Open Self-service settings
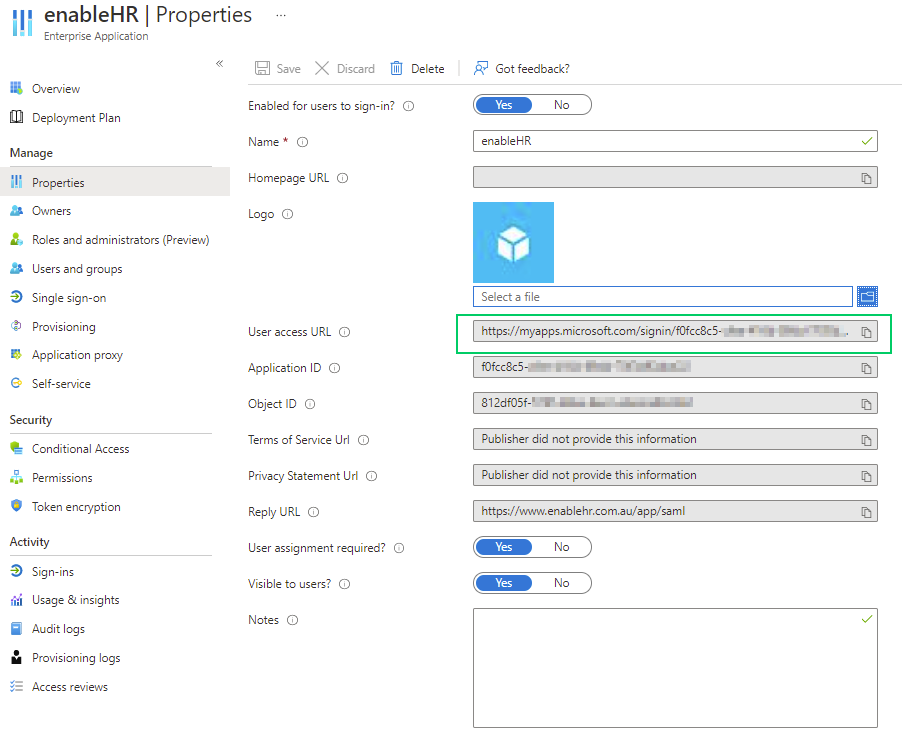902x739 pixels. coord(61,384)
